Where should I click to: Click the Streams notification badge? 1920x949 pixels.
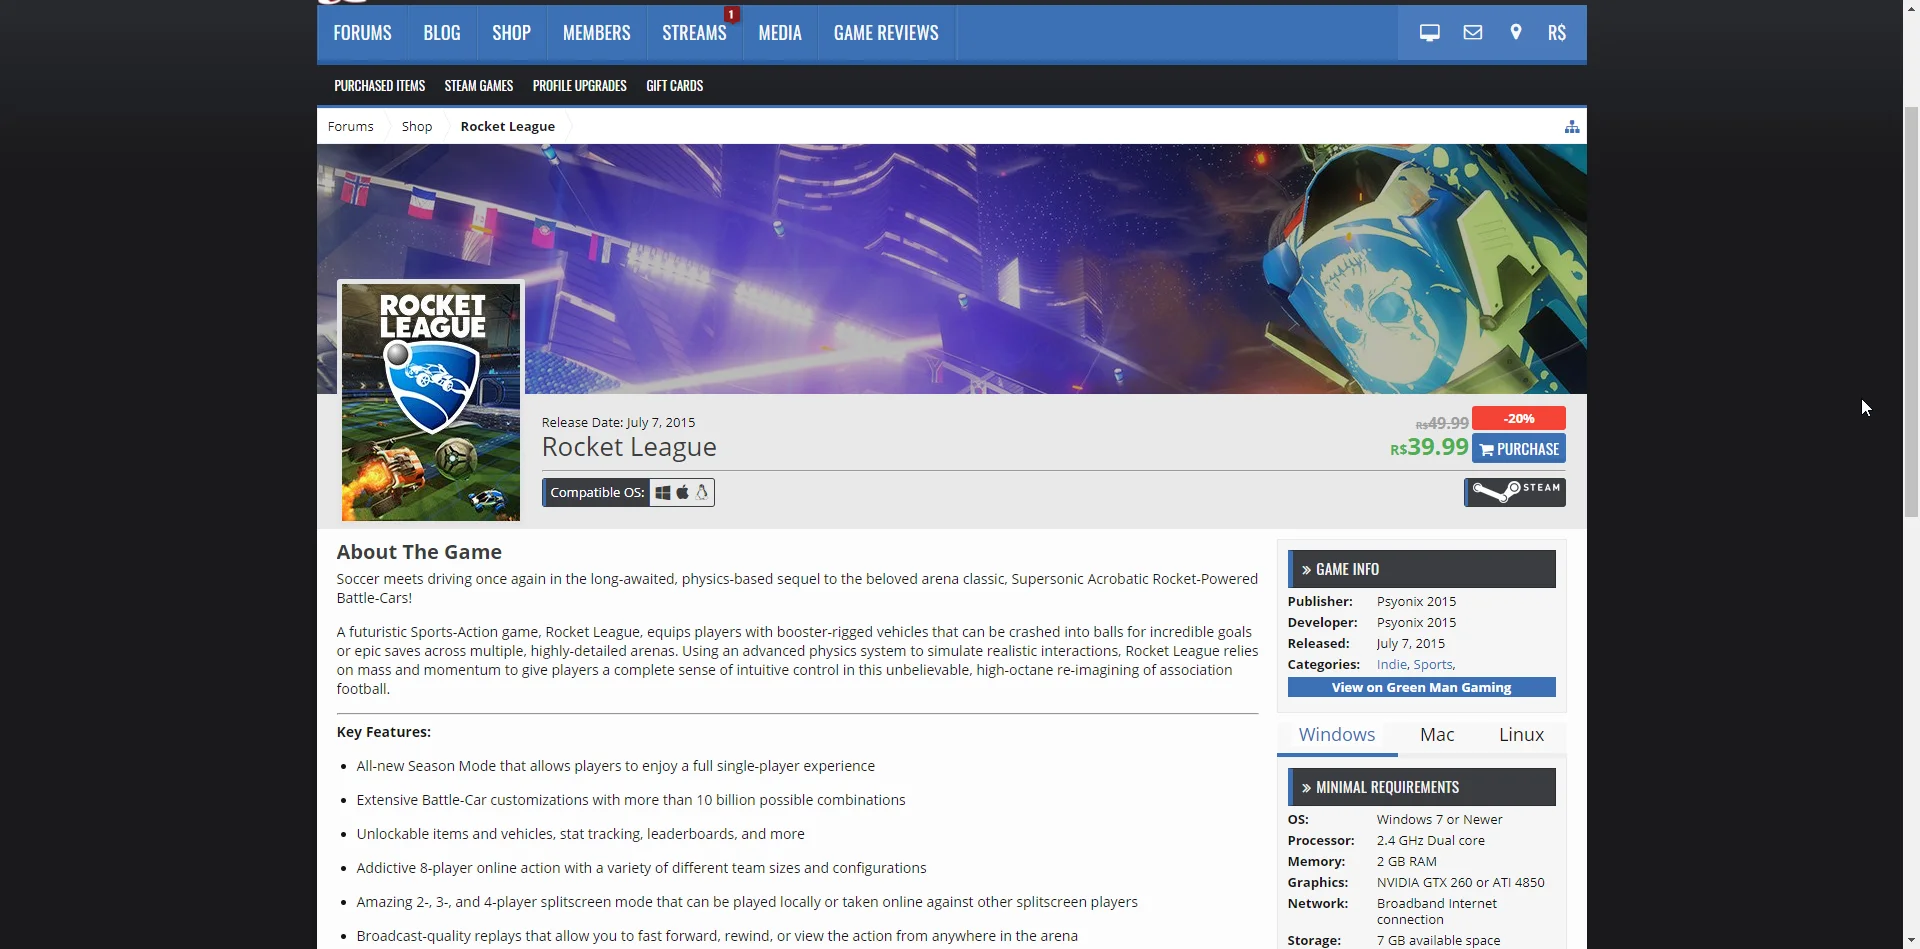[x=731, y=15]
